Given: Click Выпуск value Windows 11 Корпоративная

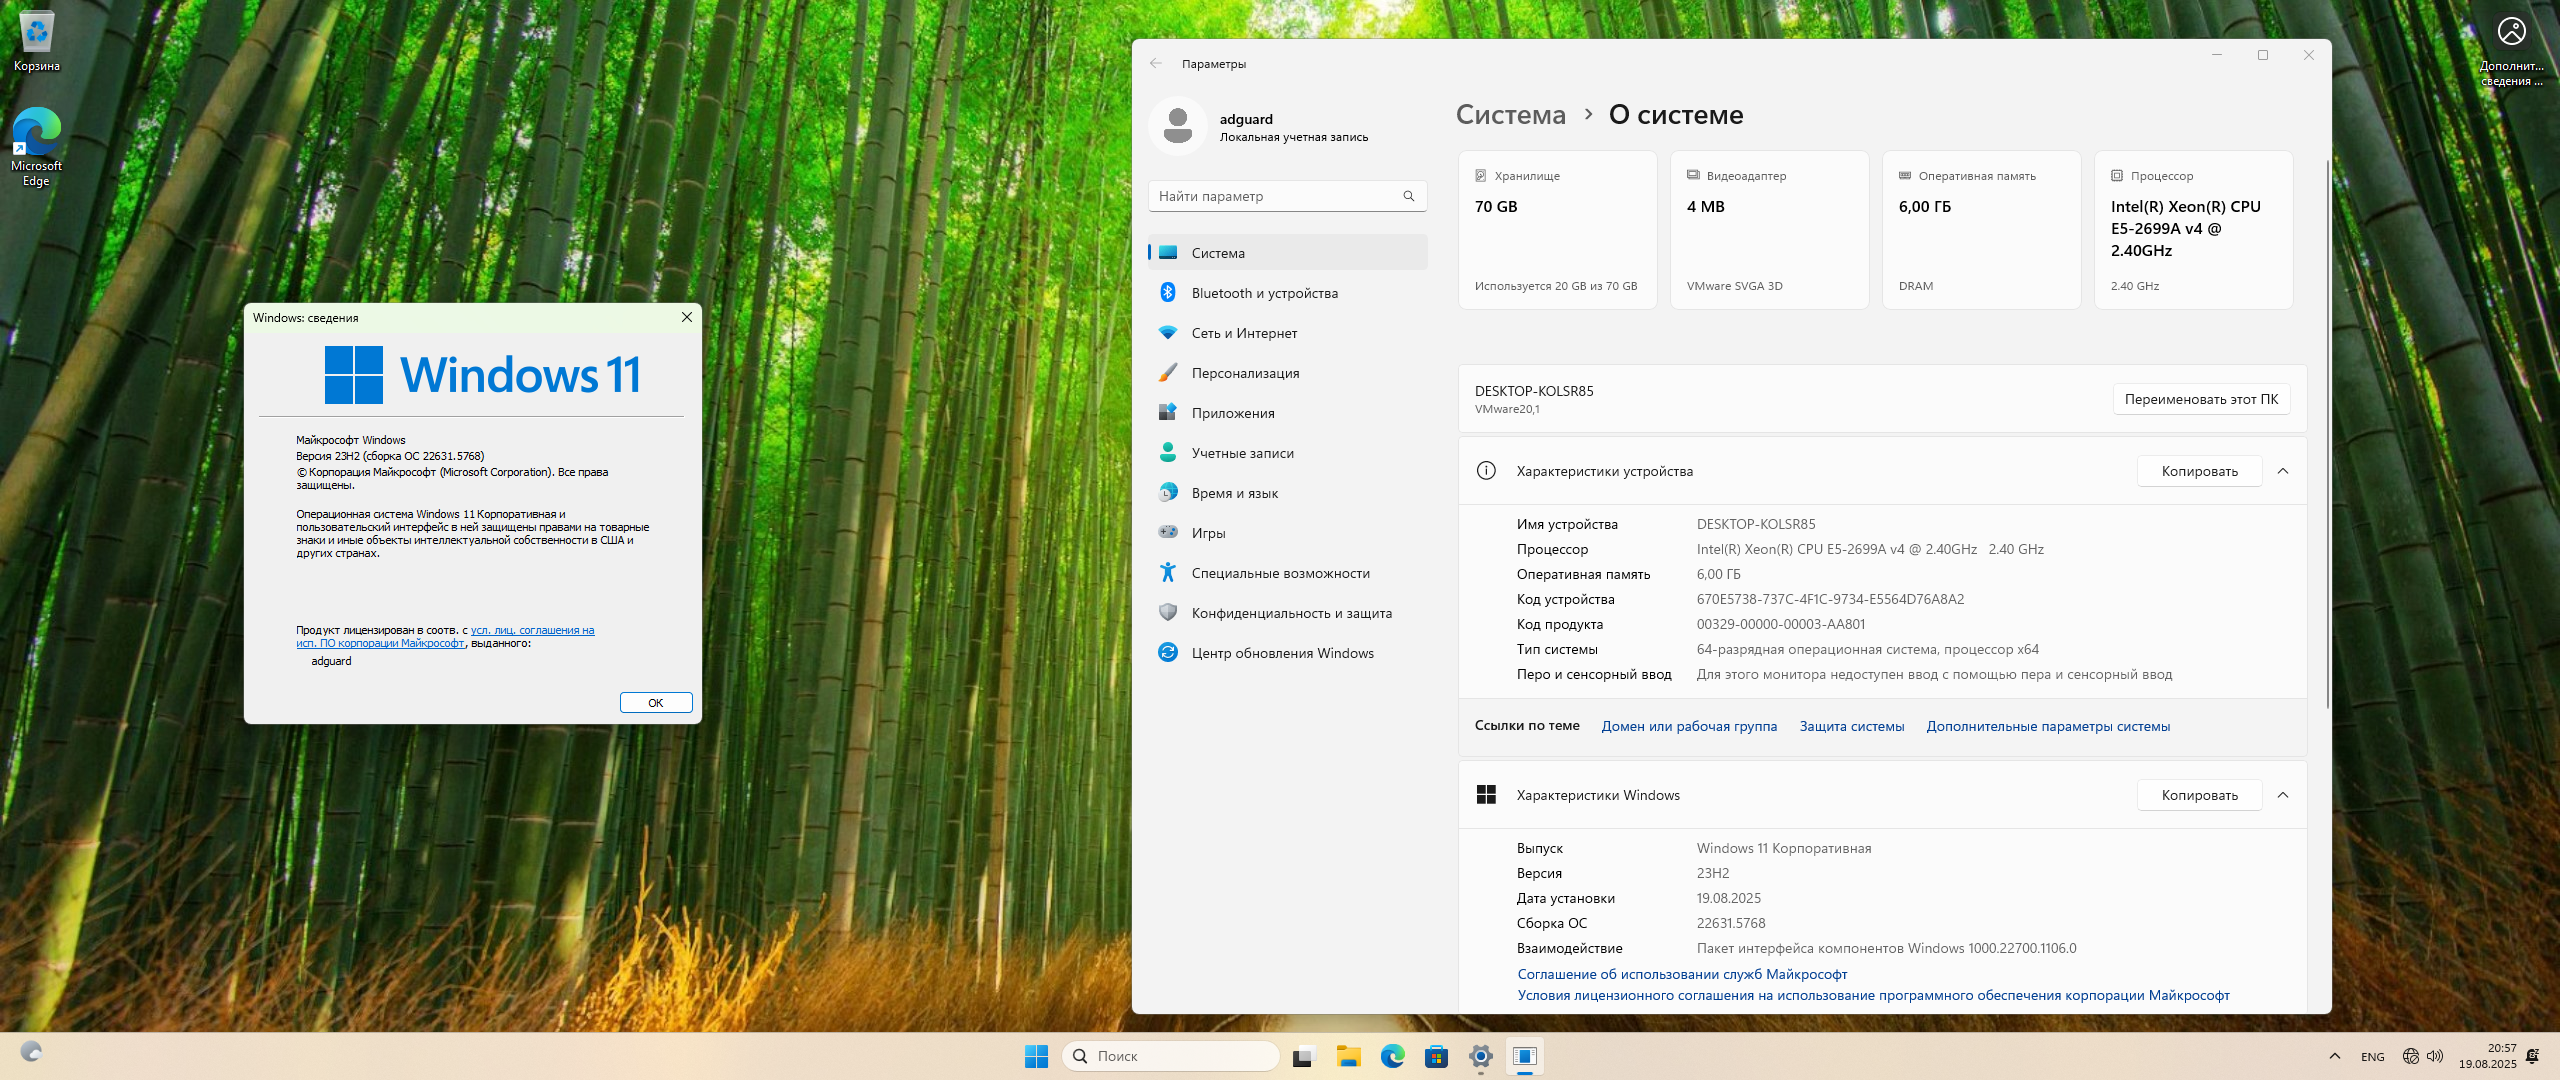Looking at the screenshot, I should (1784, 848).
